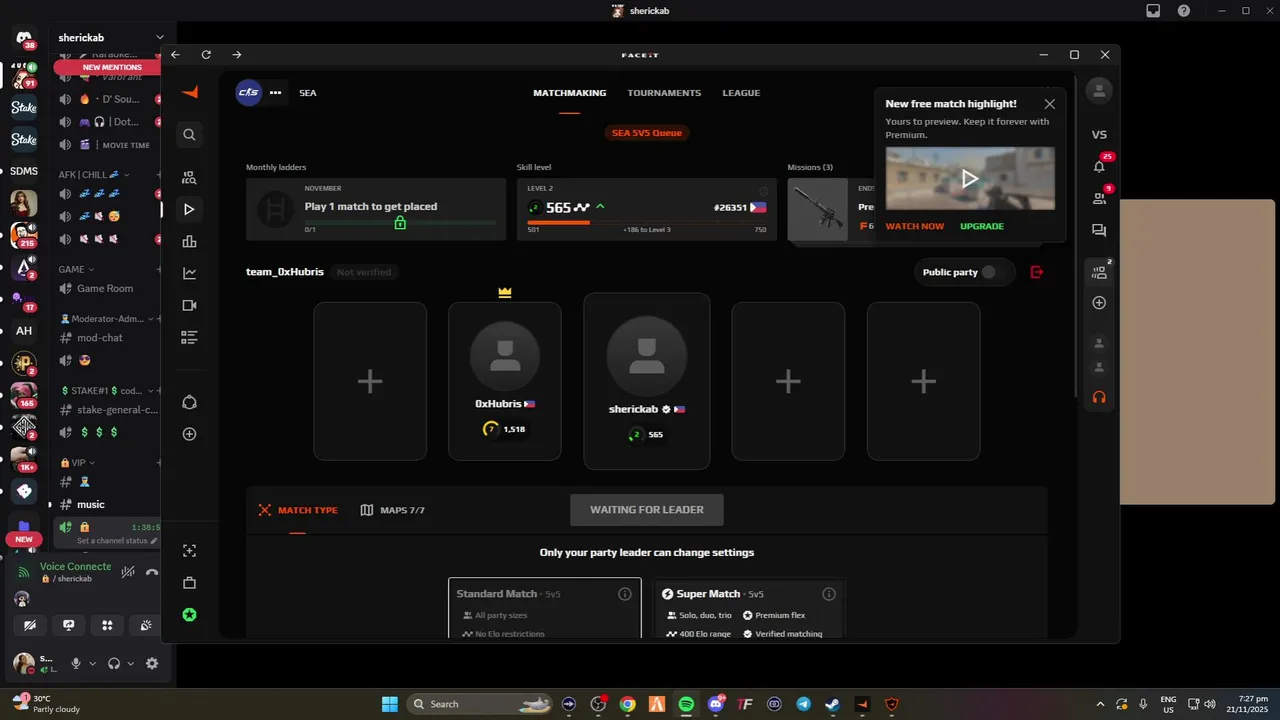Screen dimensions: 1280x720
Task: Click the WAITING FOR LEADER button
Action: click(646, 510)
